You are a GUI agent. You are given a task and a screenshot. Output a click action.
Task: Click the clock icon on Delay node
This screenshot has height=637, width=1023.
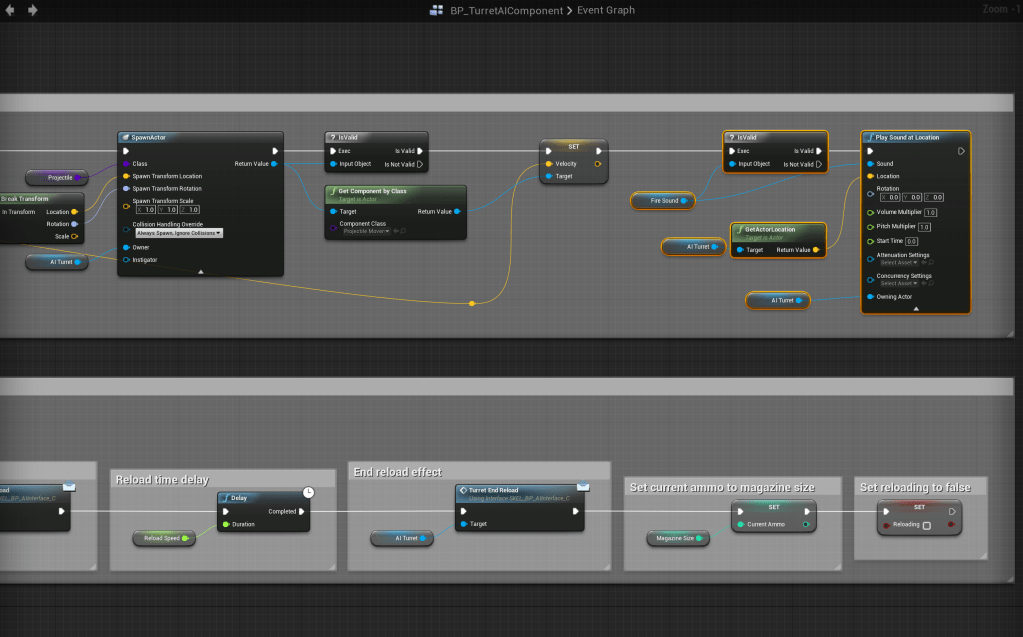tap(310, 493)
